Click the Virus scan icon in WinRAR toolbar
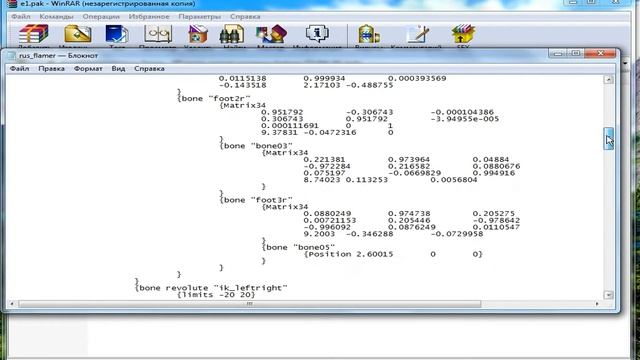 (368, 34)
